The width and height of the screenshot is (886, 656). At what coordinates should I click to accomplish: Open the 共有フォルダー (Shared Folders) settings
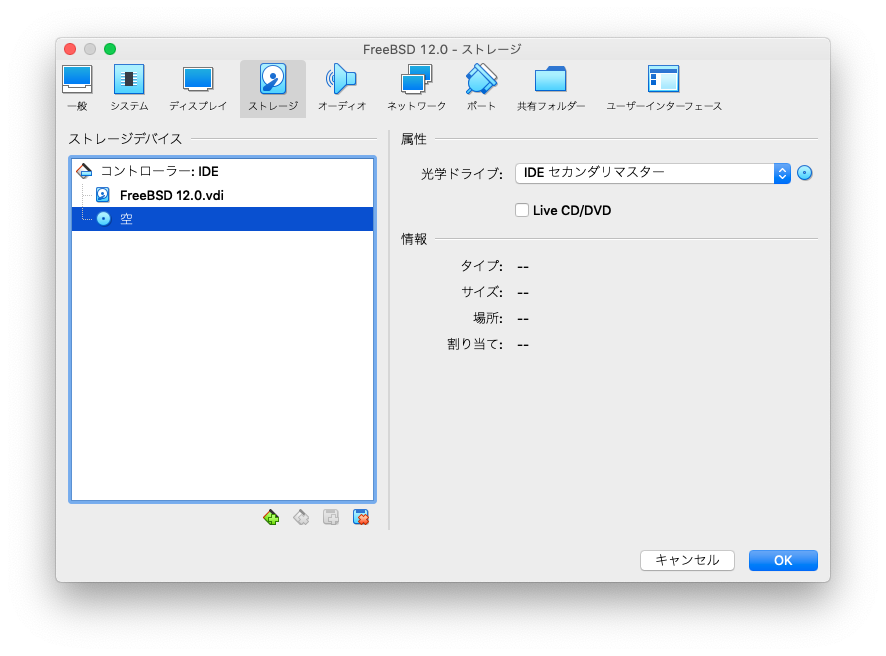click(551, 87)
